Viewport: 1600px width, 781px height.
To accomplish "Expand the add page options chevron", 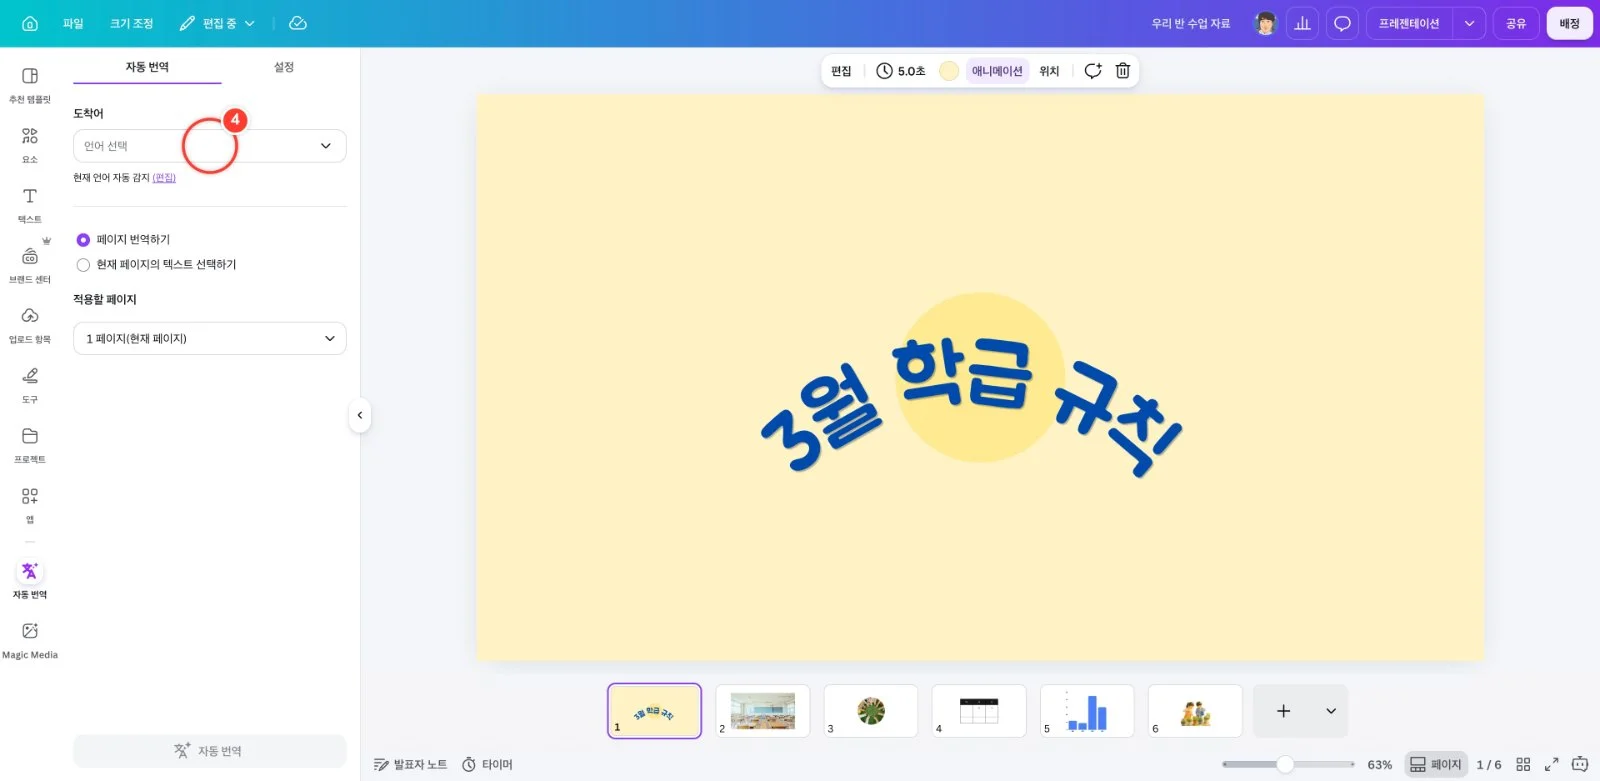I will point(1331,711).
